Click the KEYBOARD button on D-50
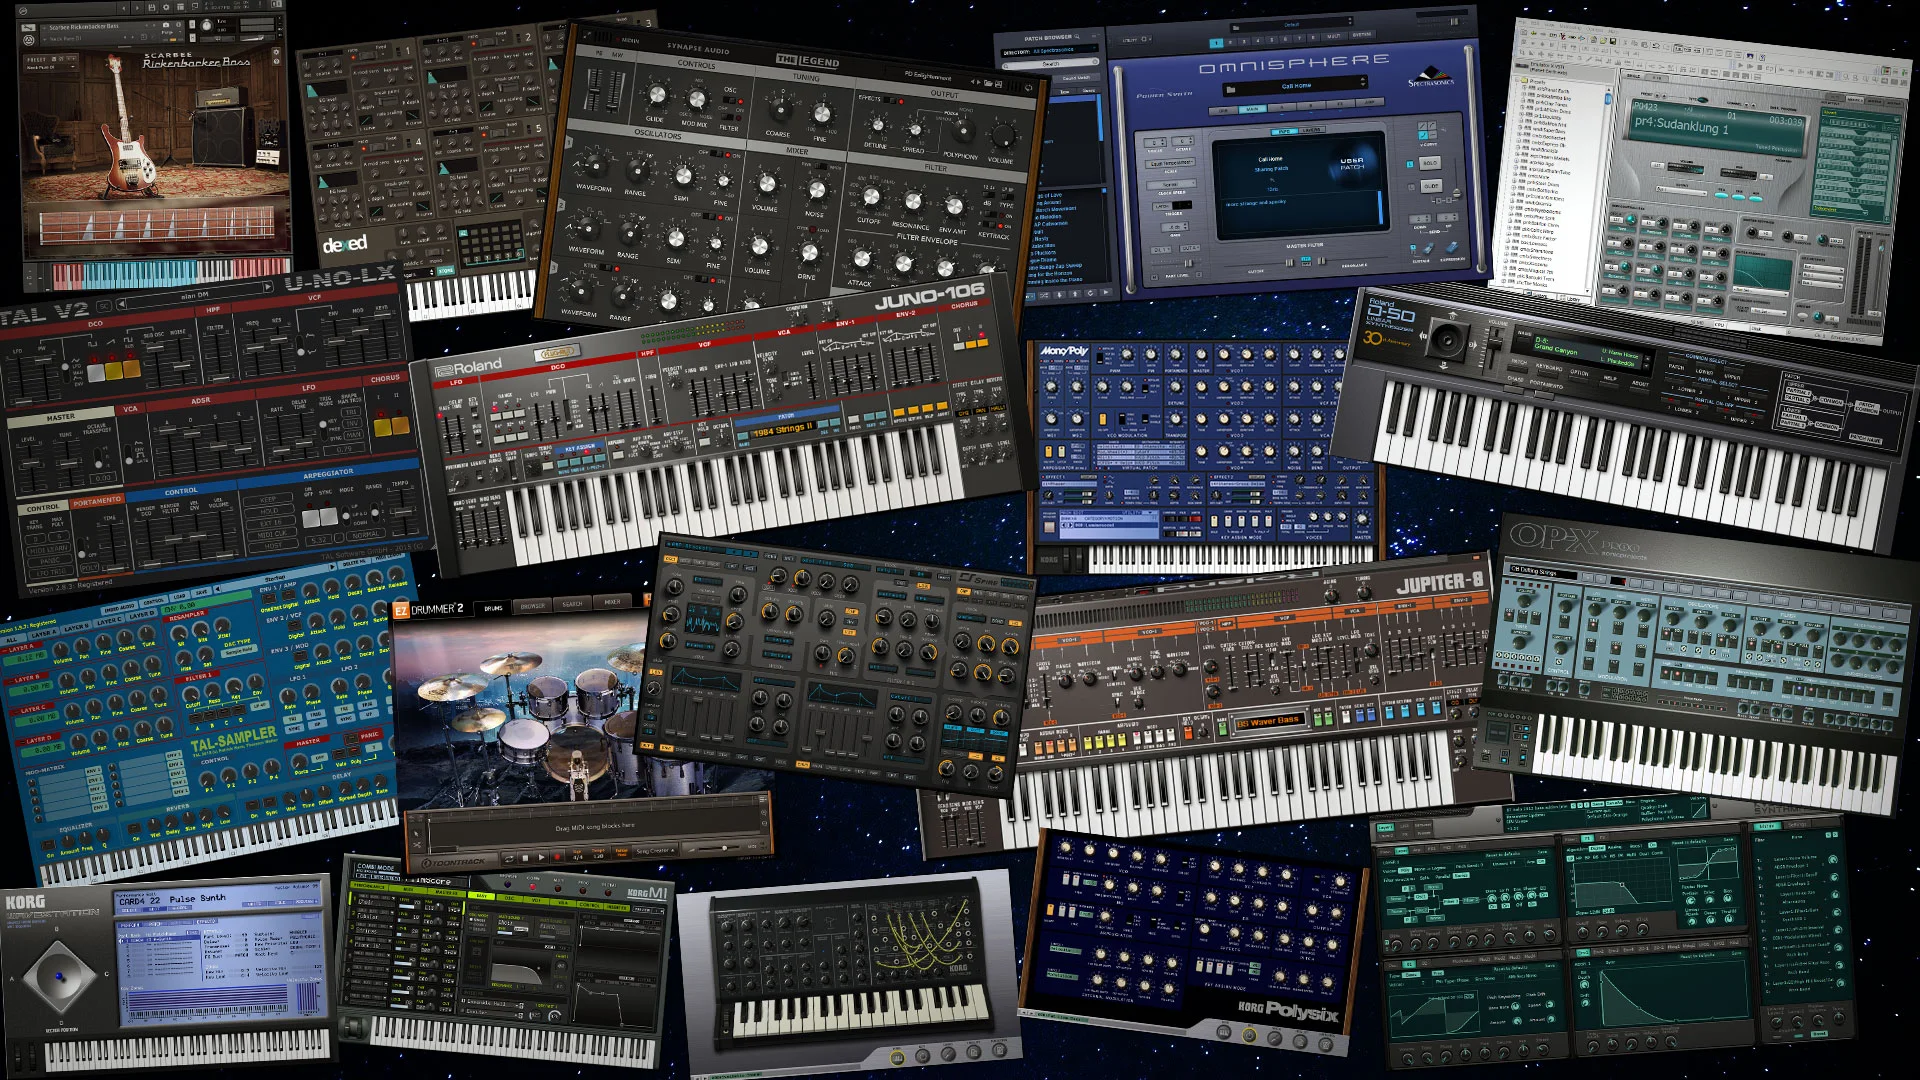Viewport: 1920px width, 1080px height. click(x=1547, y=374)
